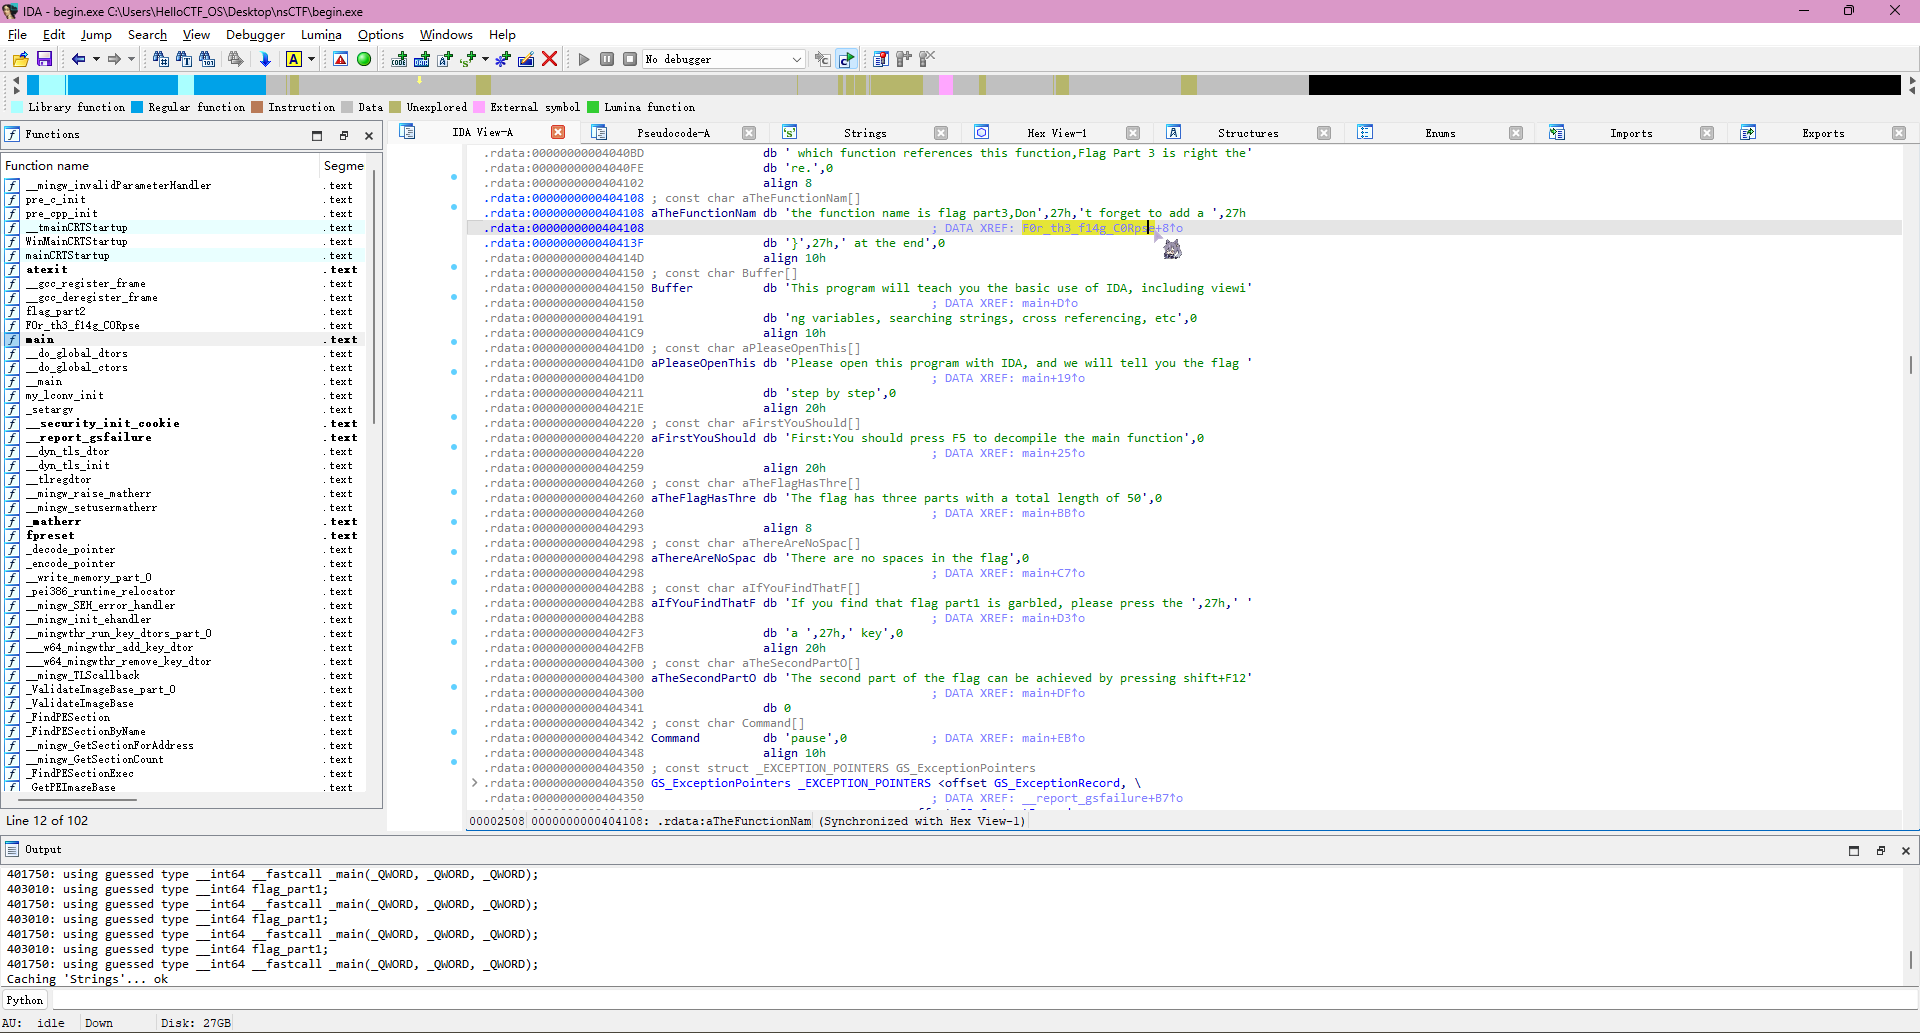Viewport: 1920px width, 1033px height.
Task: Click the red X delete icon
Action: pyautogui.click(x=549, y=59)
